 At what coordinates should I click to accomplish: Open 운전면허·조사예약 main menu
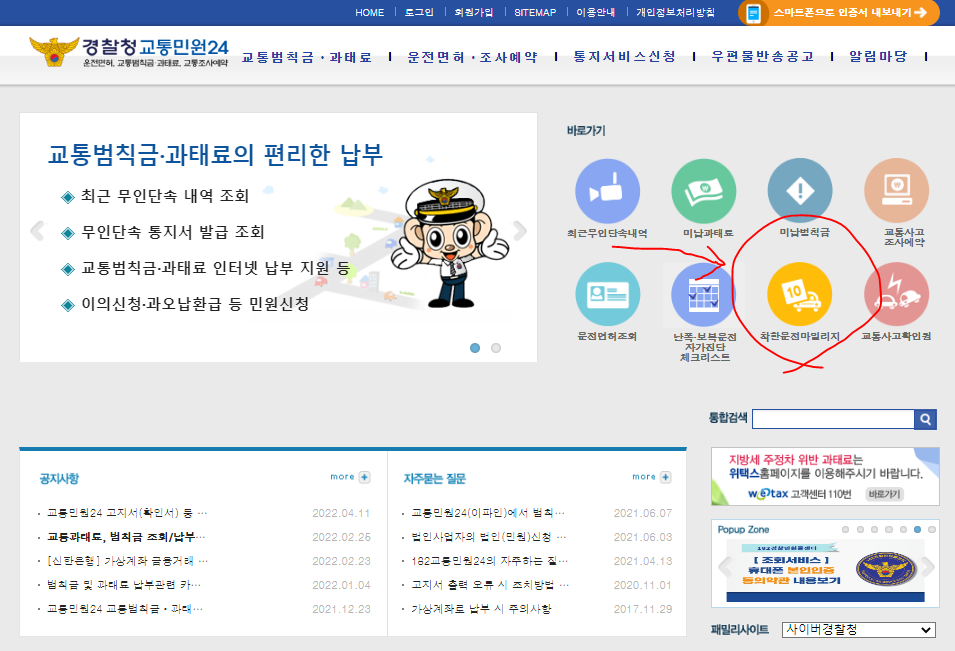[473, 57]
